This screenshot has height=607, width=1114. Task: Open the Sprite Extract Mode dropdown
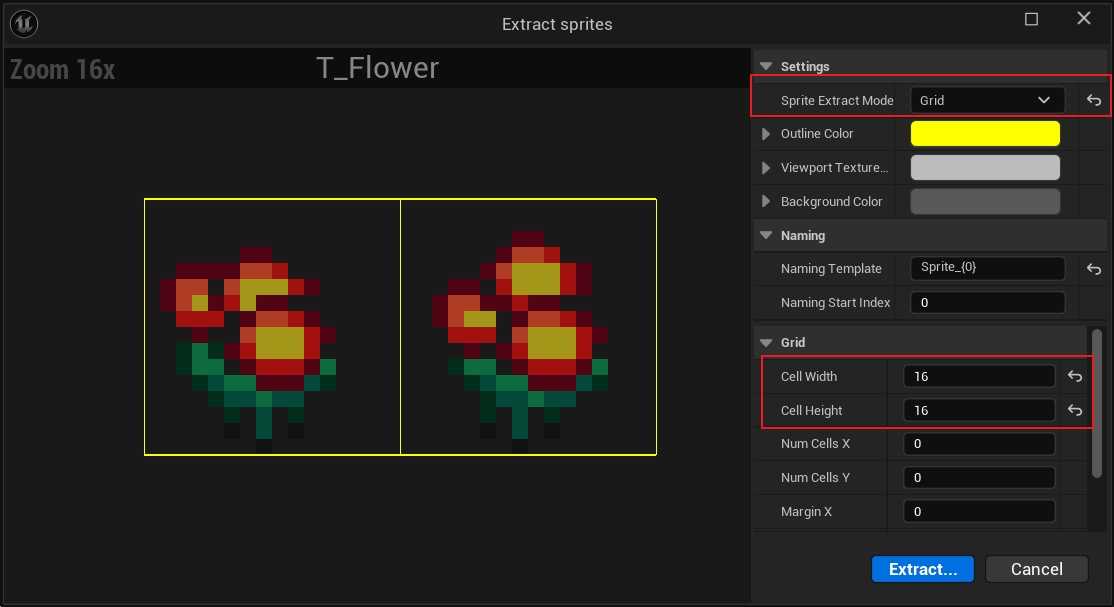pos(985,100)
